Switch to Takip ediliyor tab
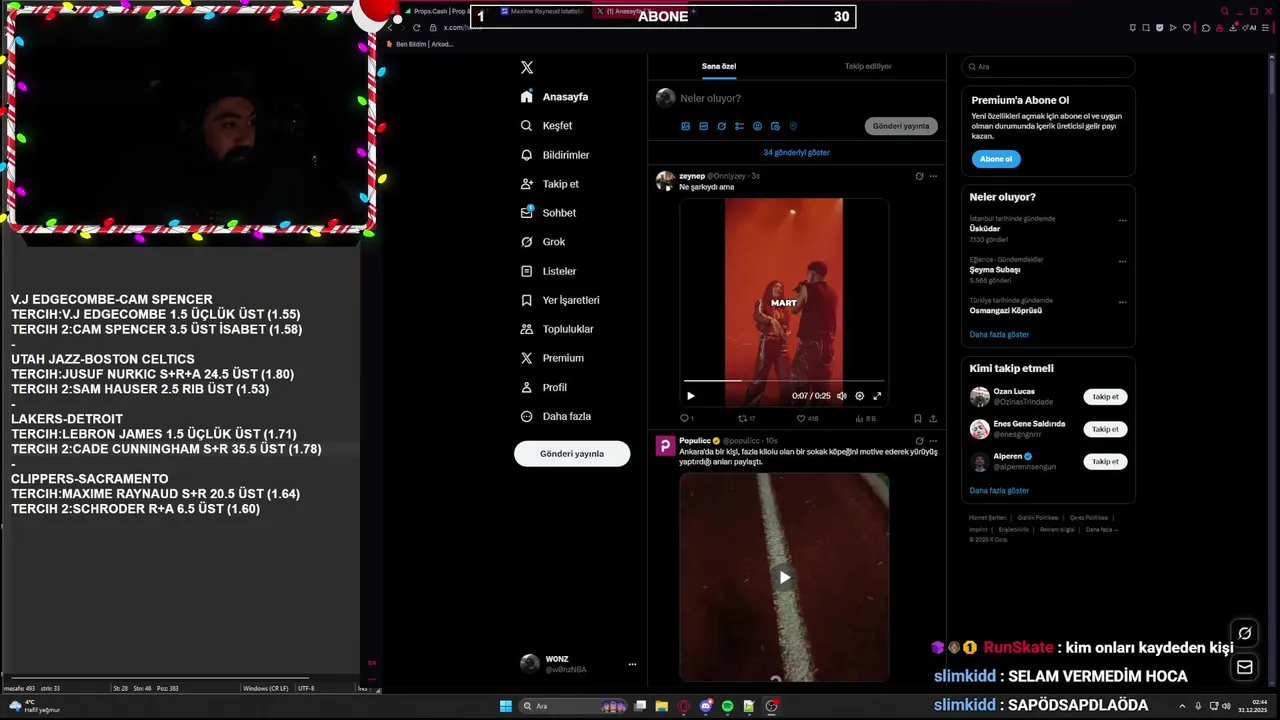 pyautogui.click(x=868, y=66)
